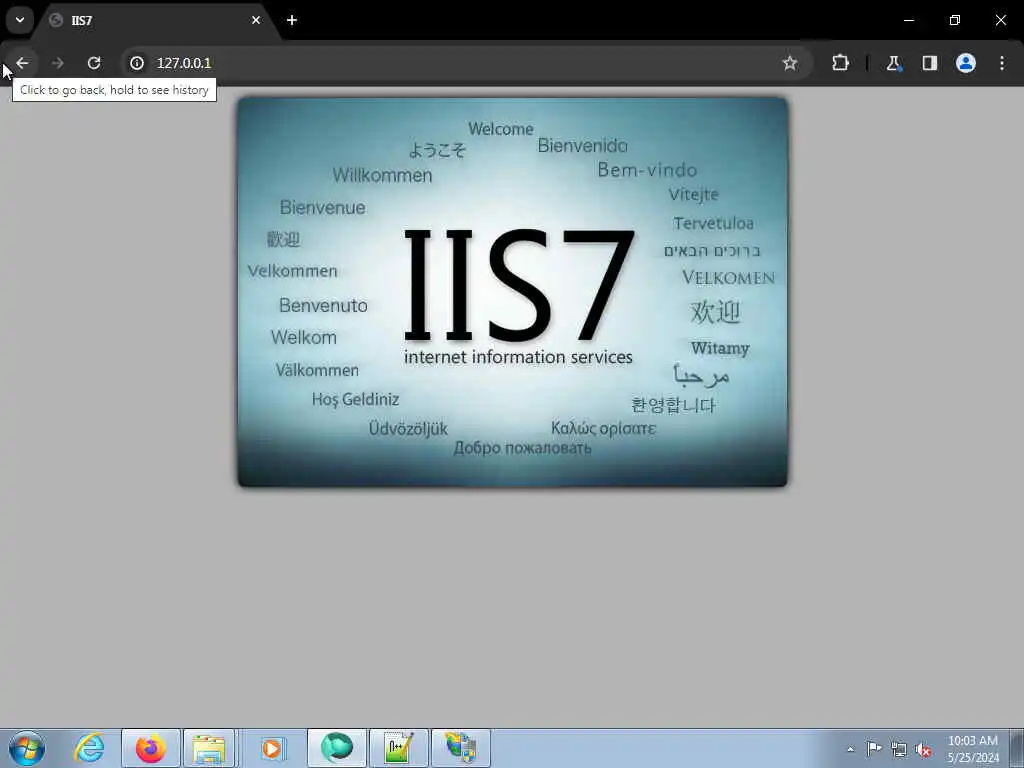This screenshot has width=1024, height=768.
Task: Open the Extensions puzzle icon
Action: coord(840,63)
